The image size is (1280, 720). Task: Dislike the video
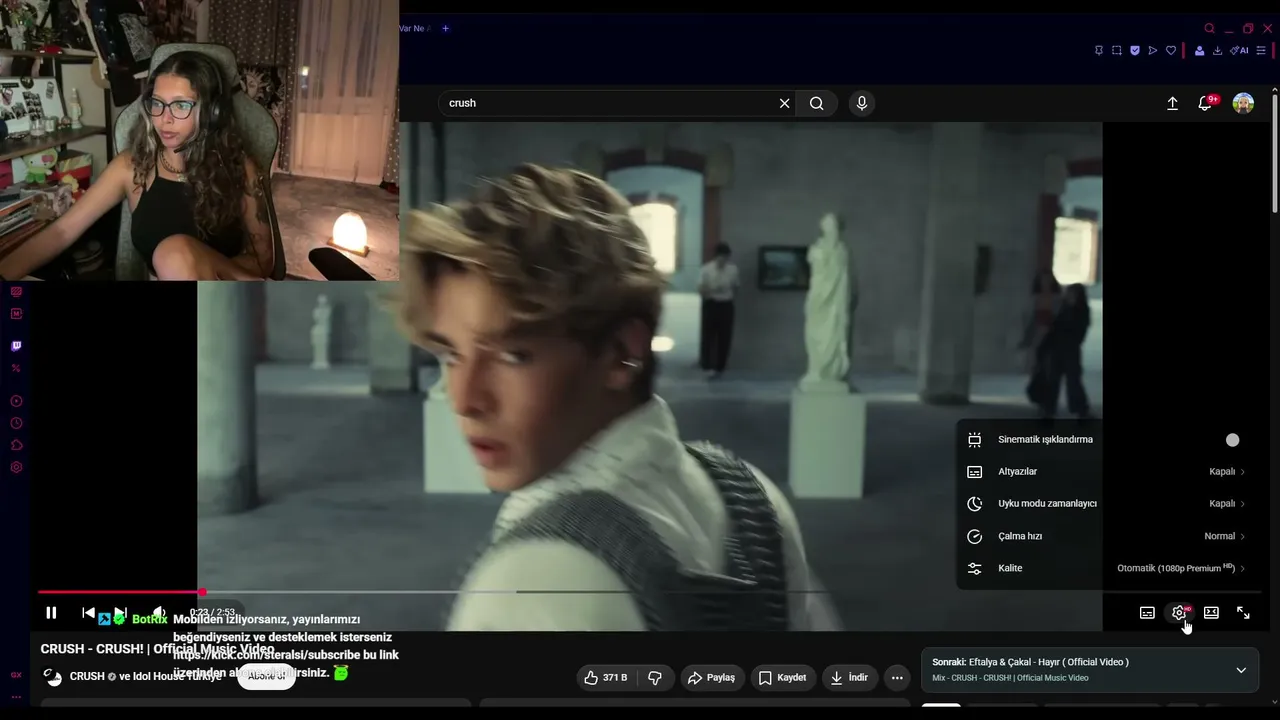coord(655,678)
